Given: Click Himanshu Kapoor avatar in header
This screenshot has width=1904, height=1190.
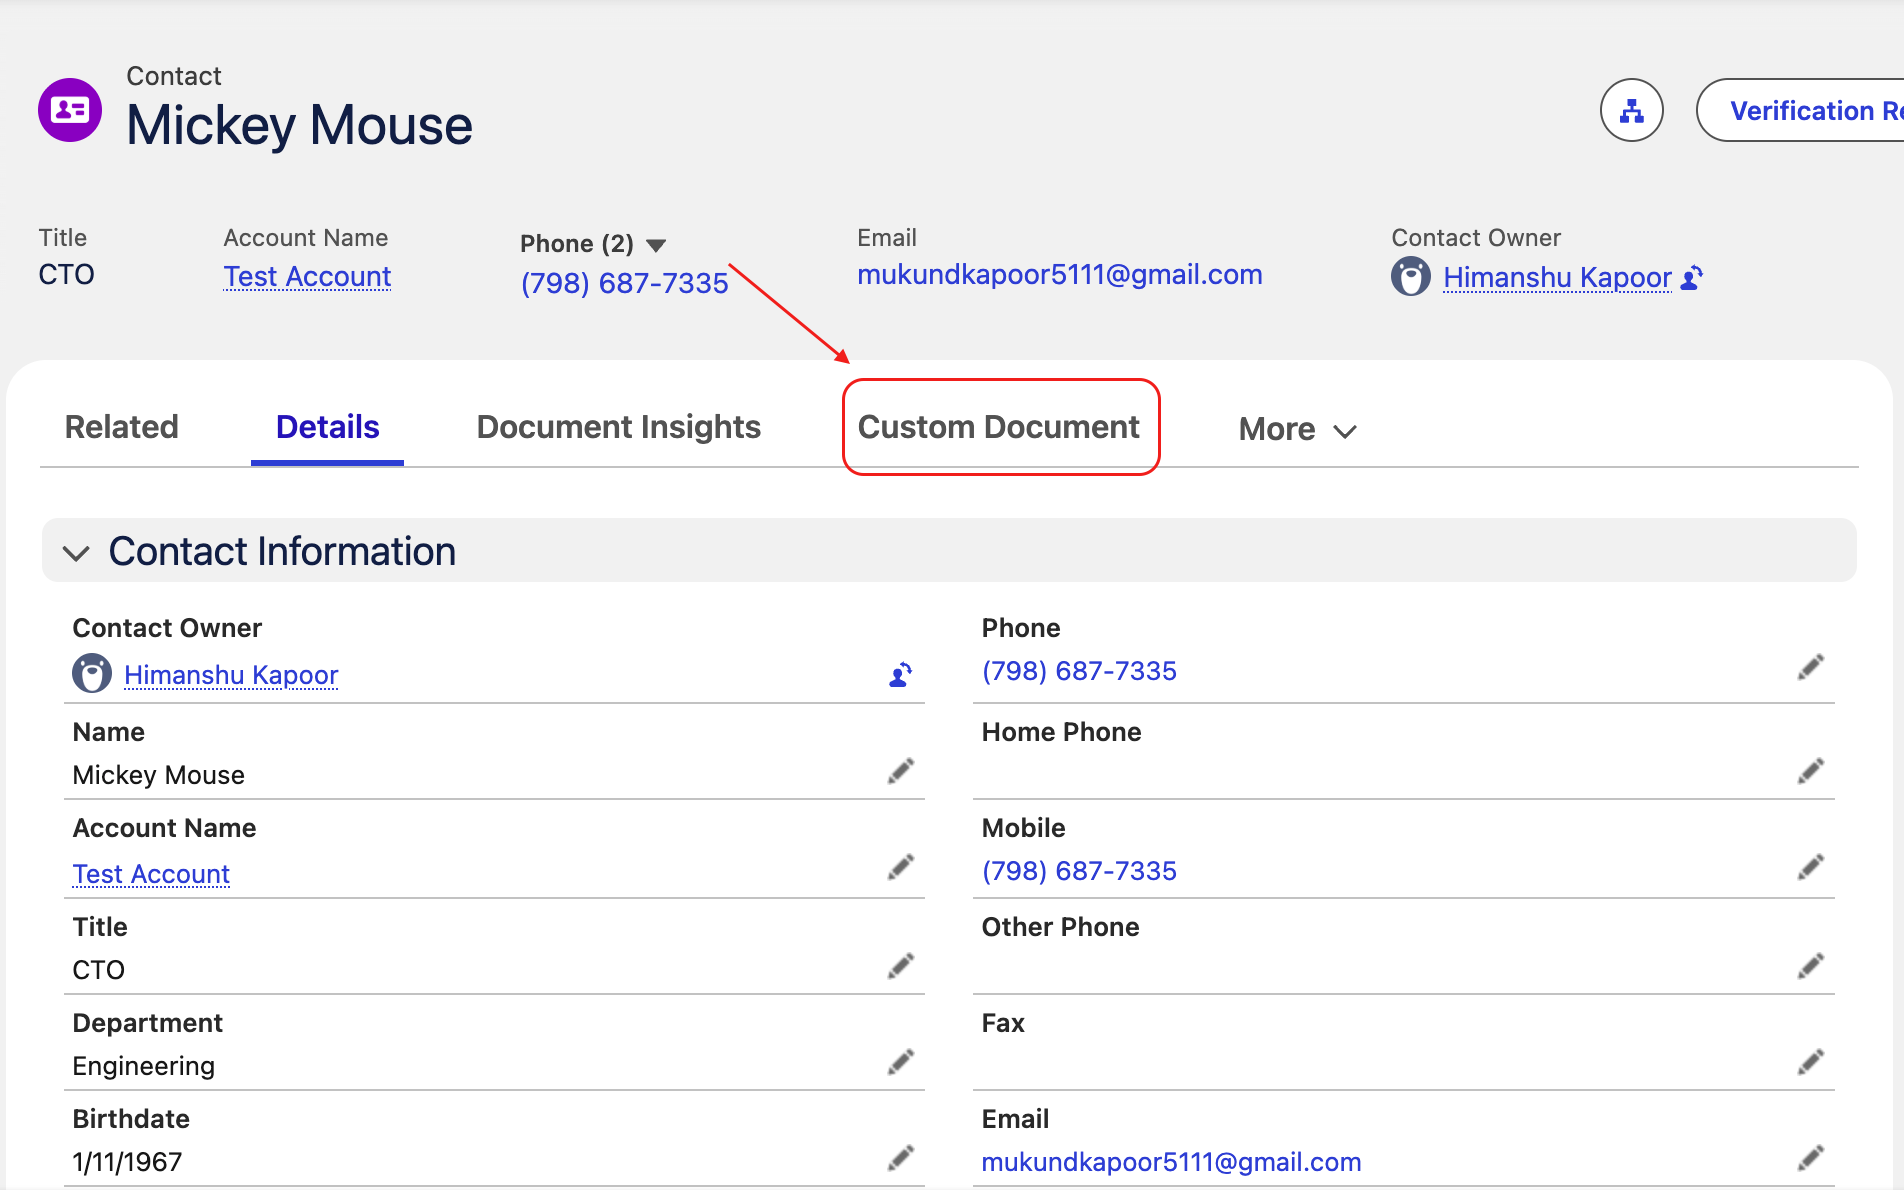Looking at the screenshot, I should pyautogui.click(x=1410, y=277).
